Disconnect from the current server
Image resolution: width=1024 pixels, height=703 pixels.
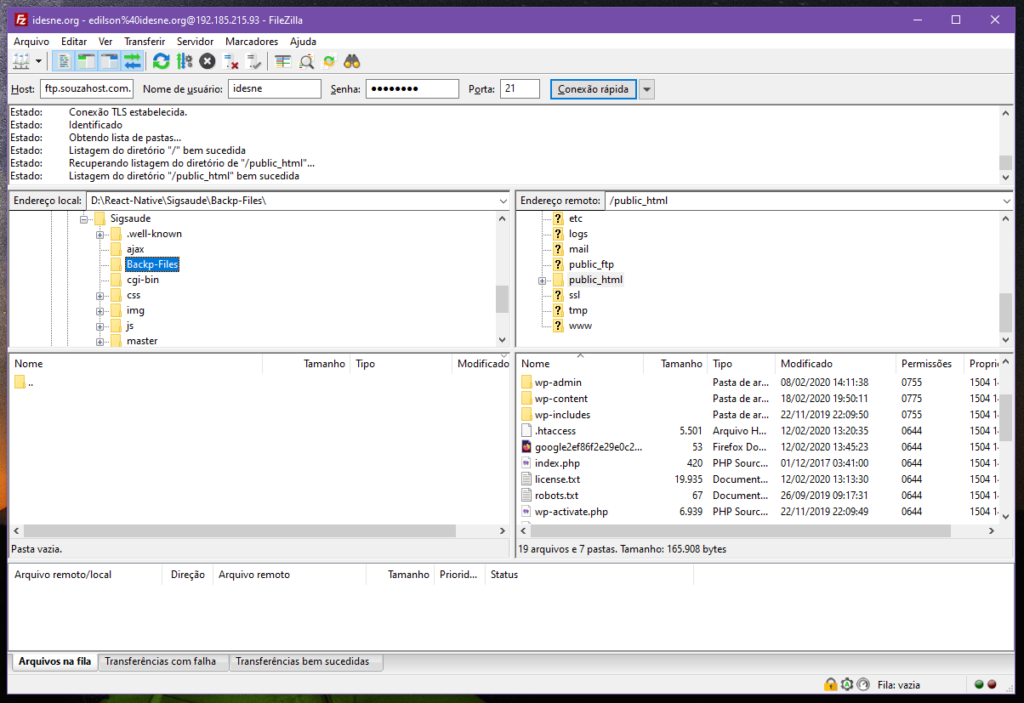pyautogui.click(x=231, y=61)
